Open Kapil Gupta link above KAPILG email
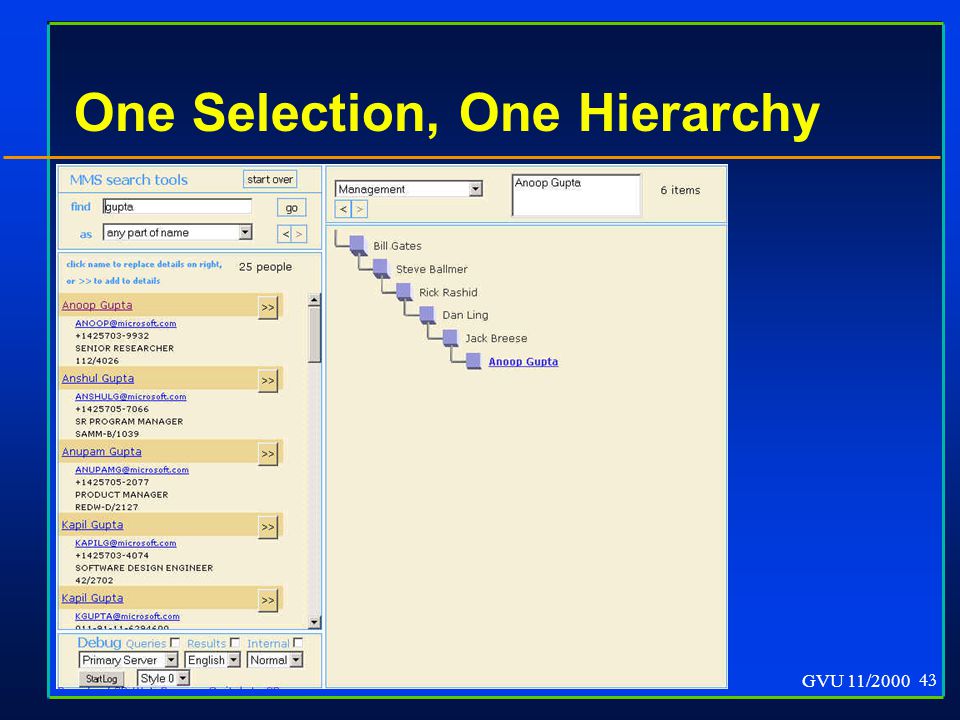Image resolution: width=960 pixels, height=720 pixels. pos(92,525)
